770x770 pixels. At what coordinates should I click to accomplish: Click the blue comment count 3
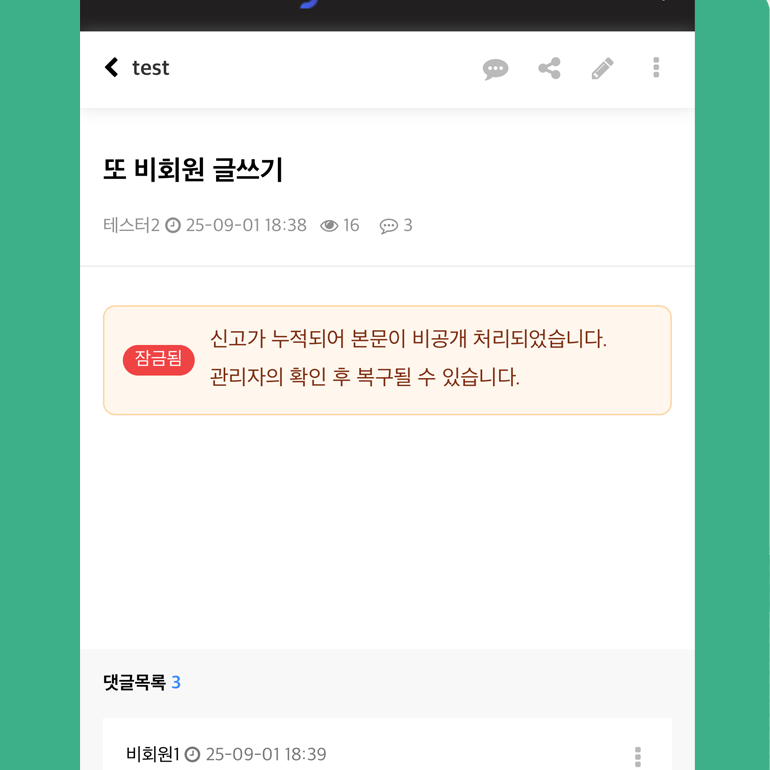pos(176,683)
